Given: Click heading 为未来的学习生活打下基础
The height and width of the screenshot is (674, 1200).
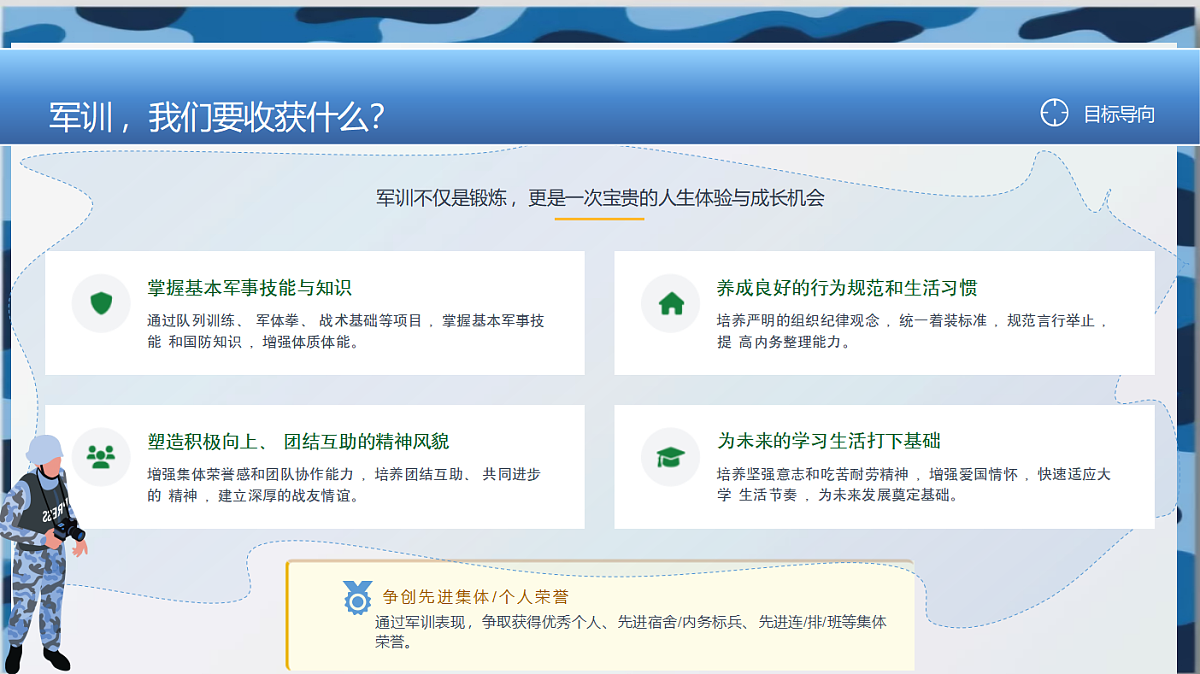Looking at the screenshot, I should pos(828,441).
